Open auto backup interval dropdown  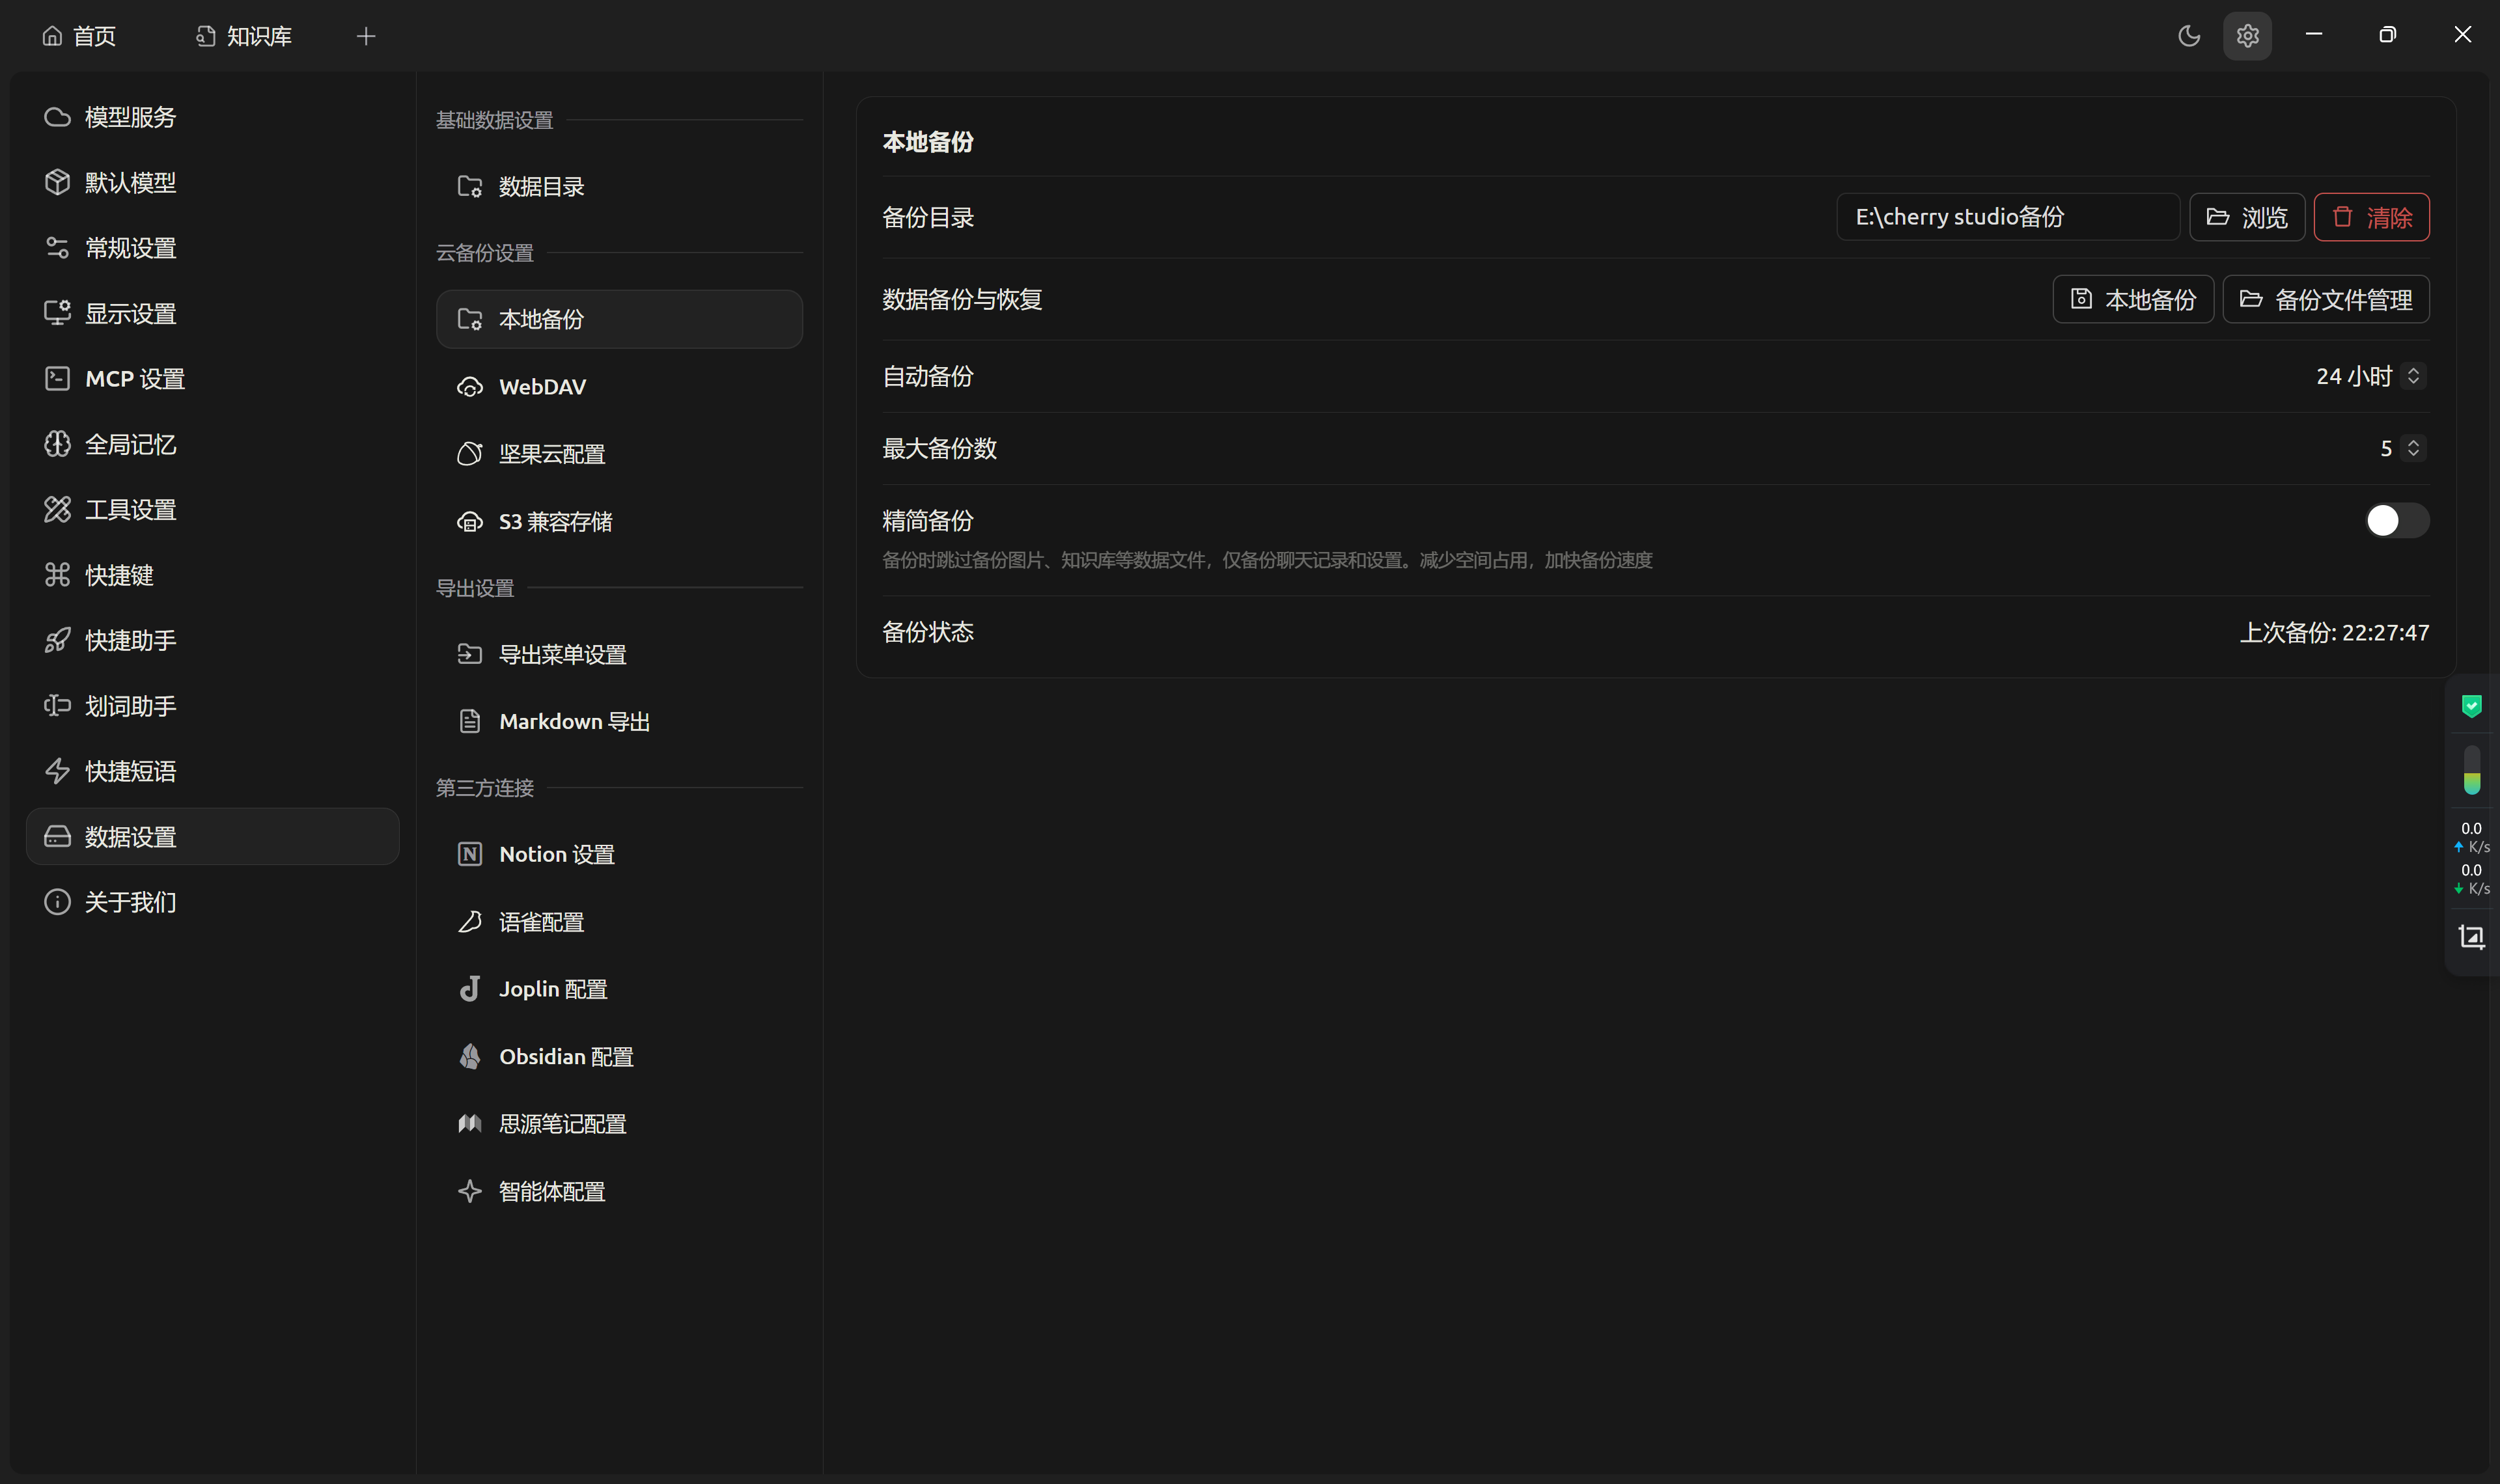pos(2370,376)
